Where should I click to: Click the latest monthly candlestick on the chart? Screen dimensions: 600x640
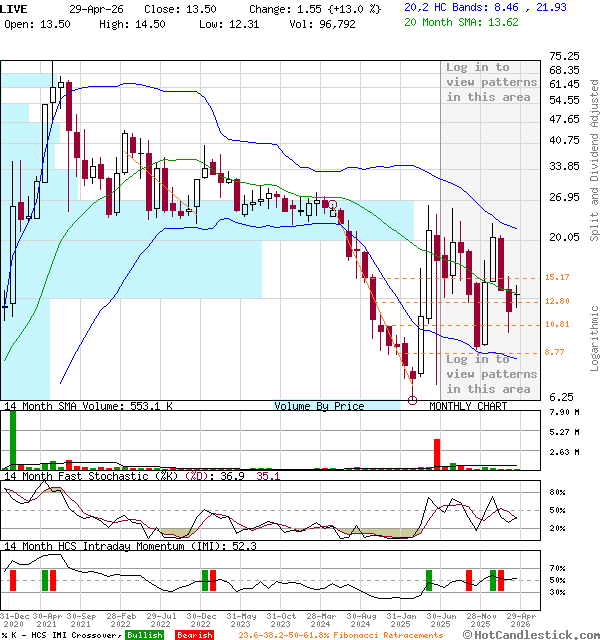point(516,294)
